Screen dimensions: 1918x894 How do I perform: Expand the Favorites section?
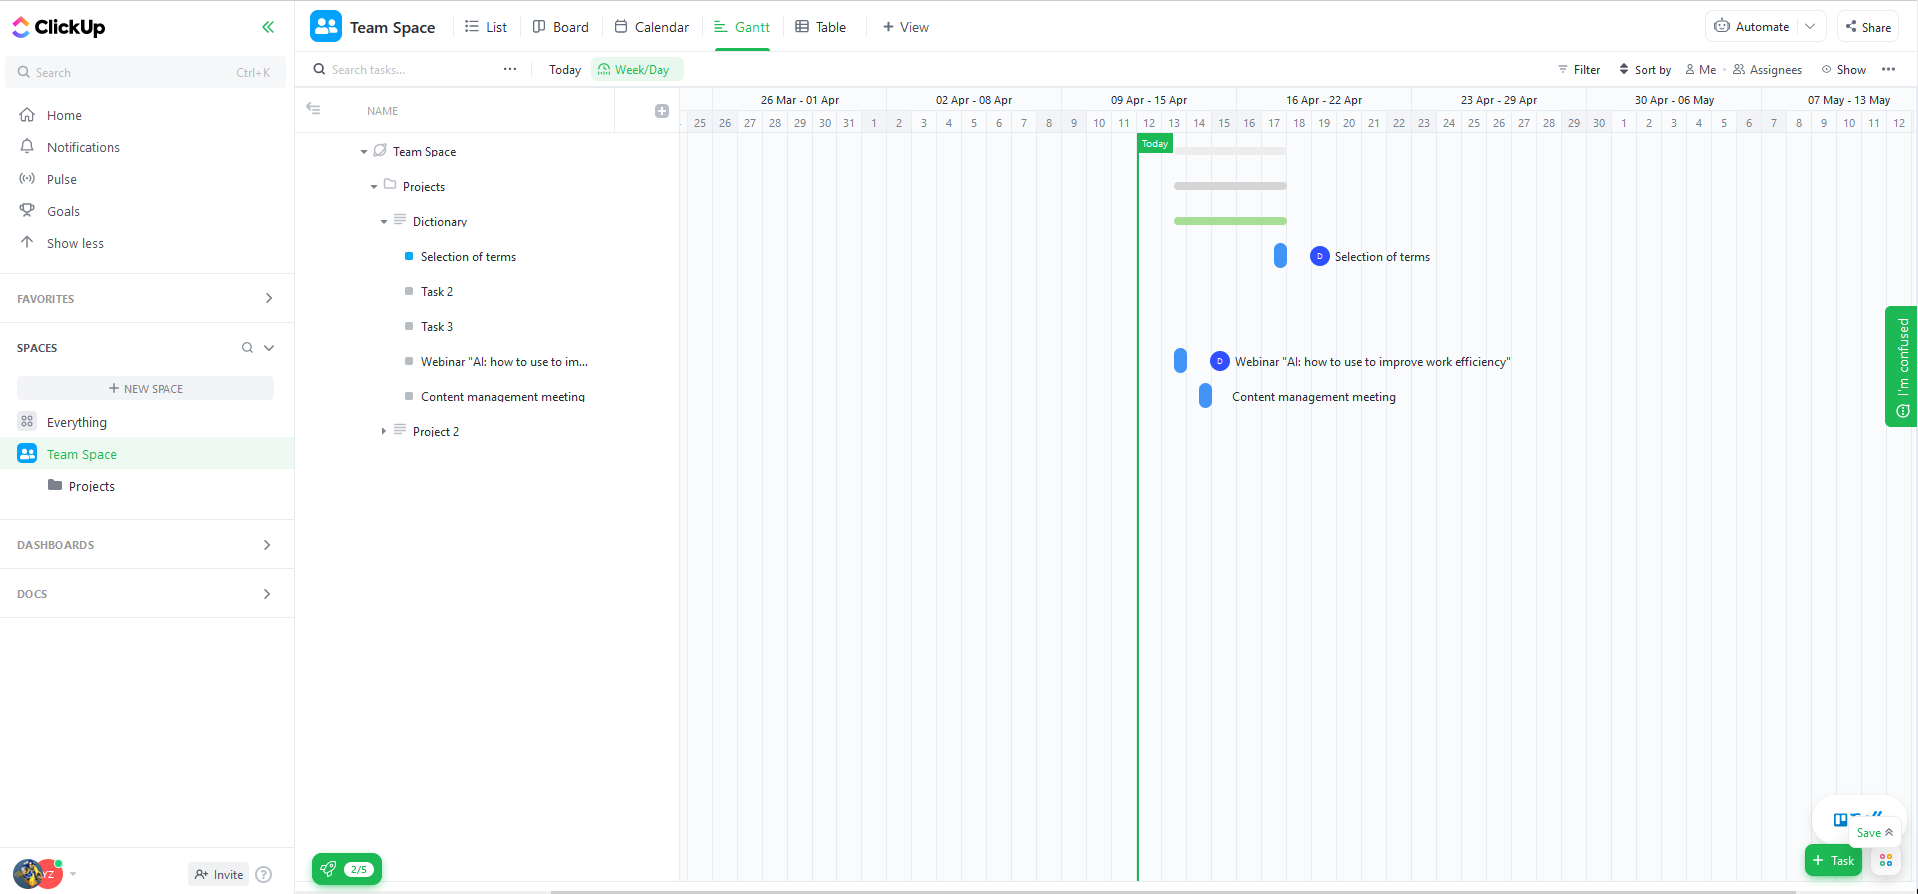268,299
